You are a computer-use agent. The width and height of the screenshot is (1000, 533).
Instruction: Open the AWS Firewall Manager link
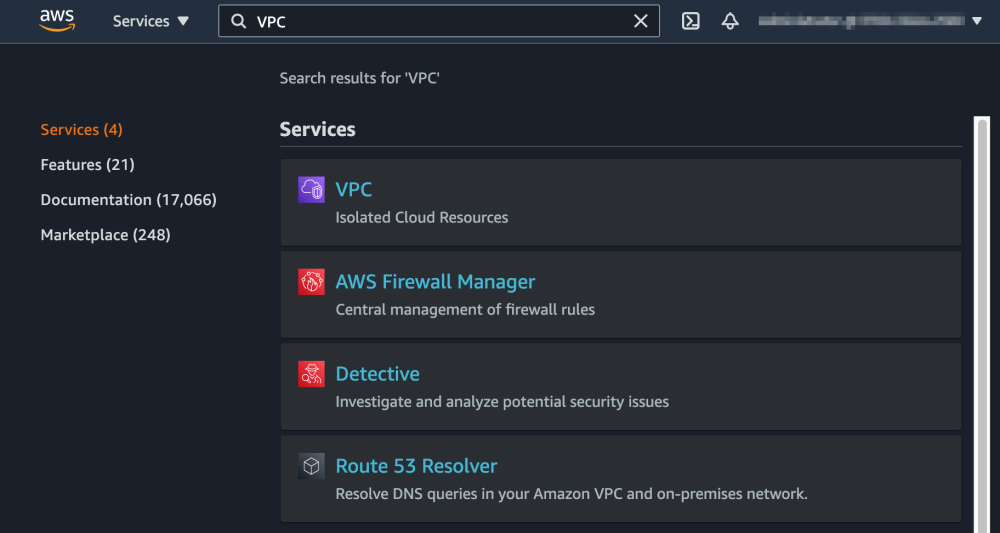pos(435,282)
